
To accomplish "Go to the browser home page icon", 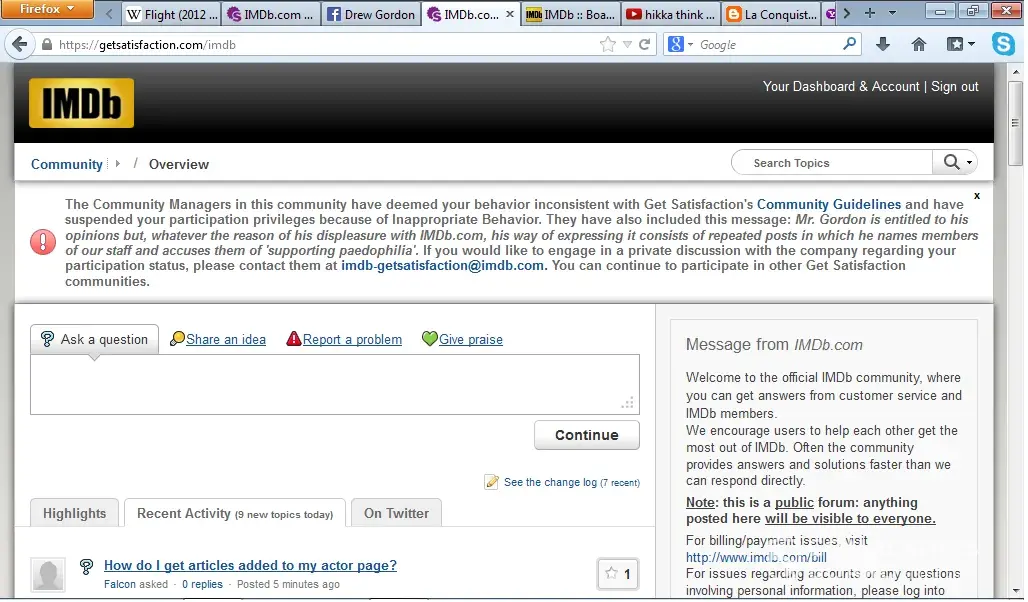I will coord(919,45).
